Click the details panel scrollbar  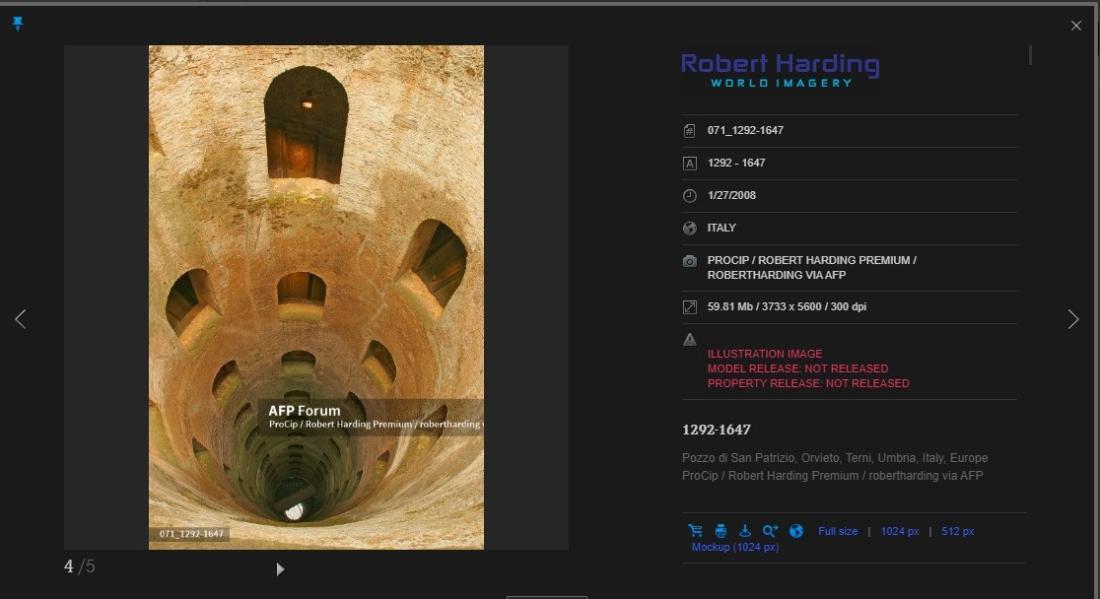[x=1030, y=55]
